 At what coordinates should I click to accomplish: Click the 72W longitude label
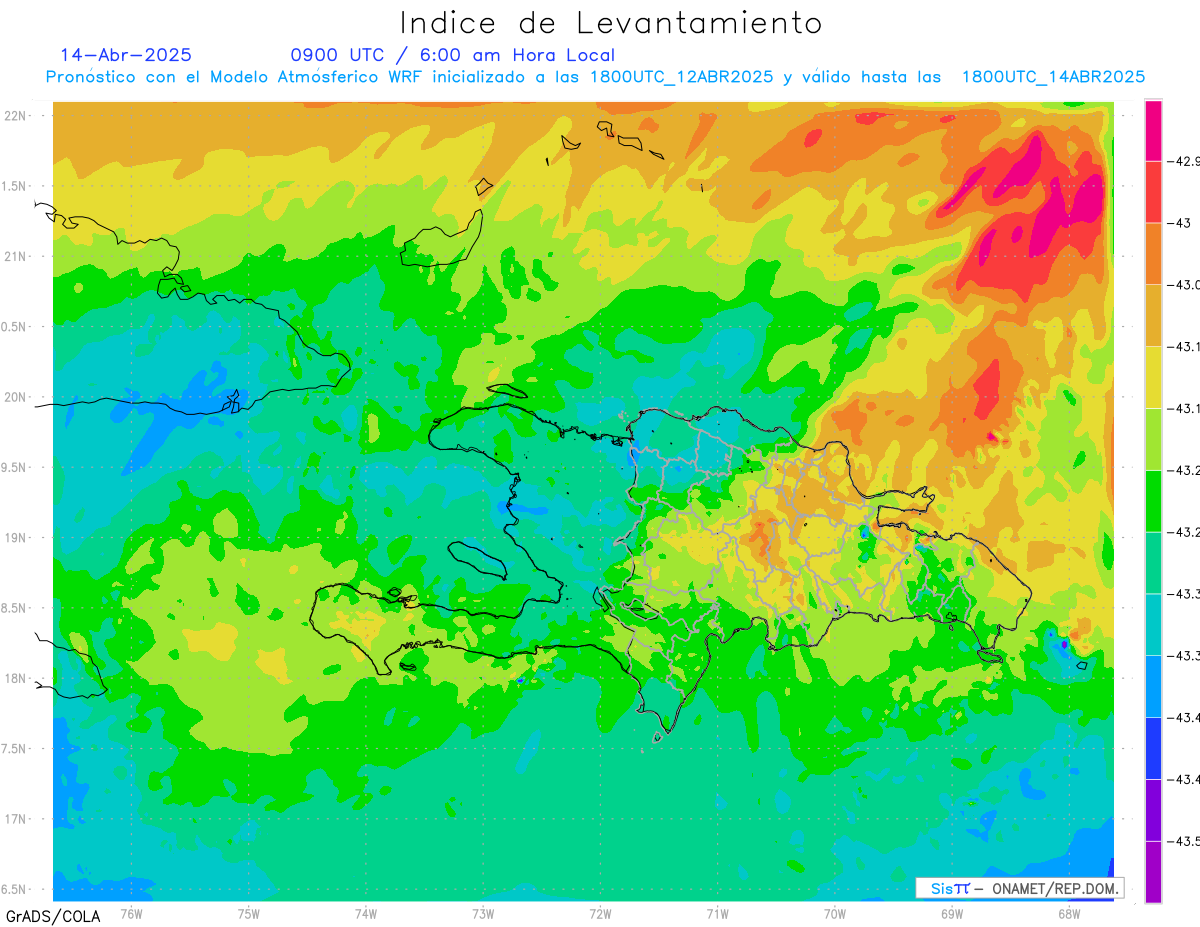(600, 914)
